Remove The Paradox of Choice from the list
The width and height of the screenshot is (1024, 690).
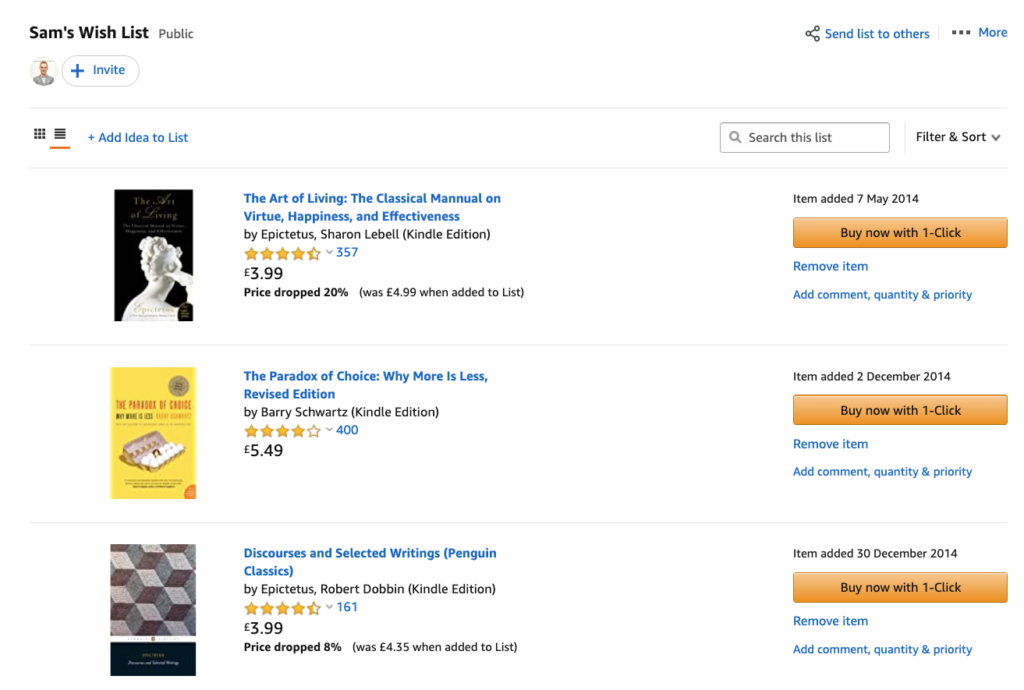830,443
